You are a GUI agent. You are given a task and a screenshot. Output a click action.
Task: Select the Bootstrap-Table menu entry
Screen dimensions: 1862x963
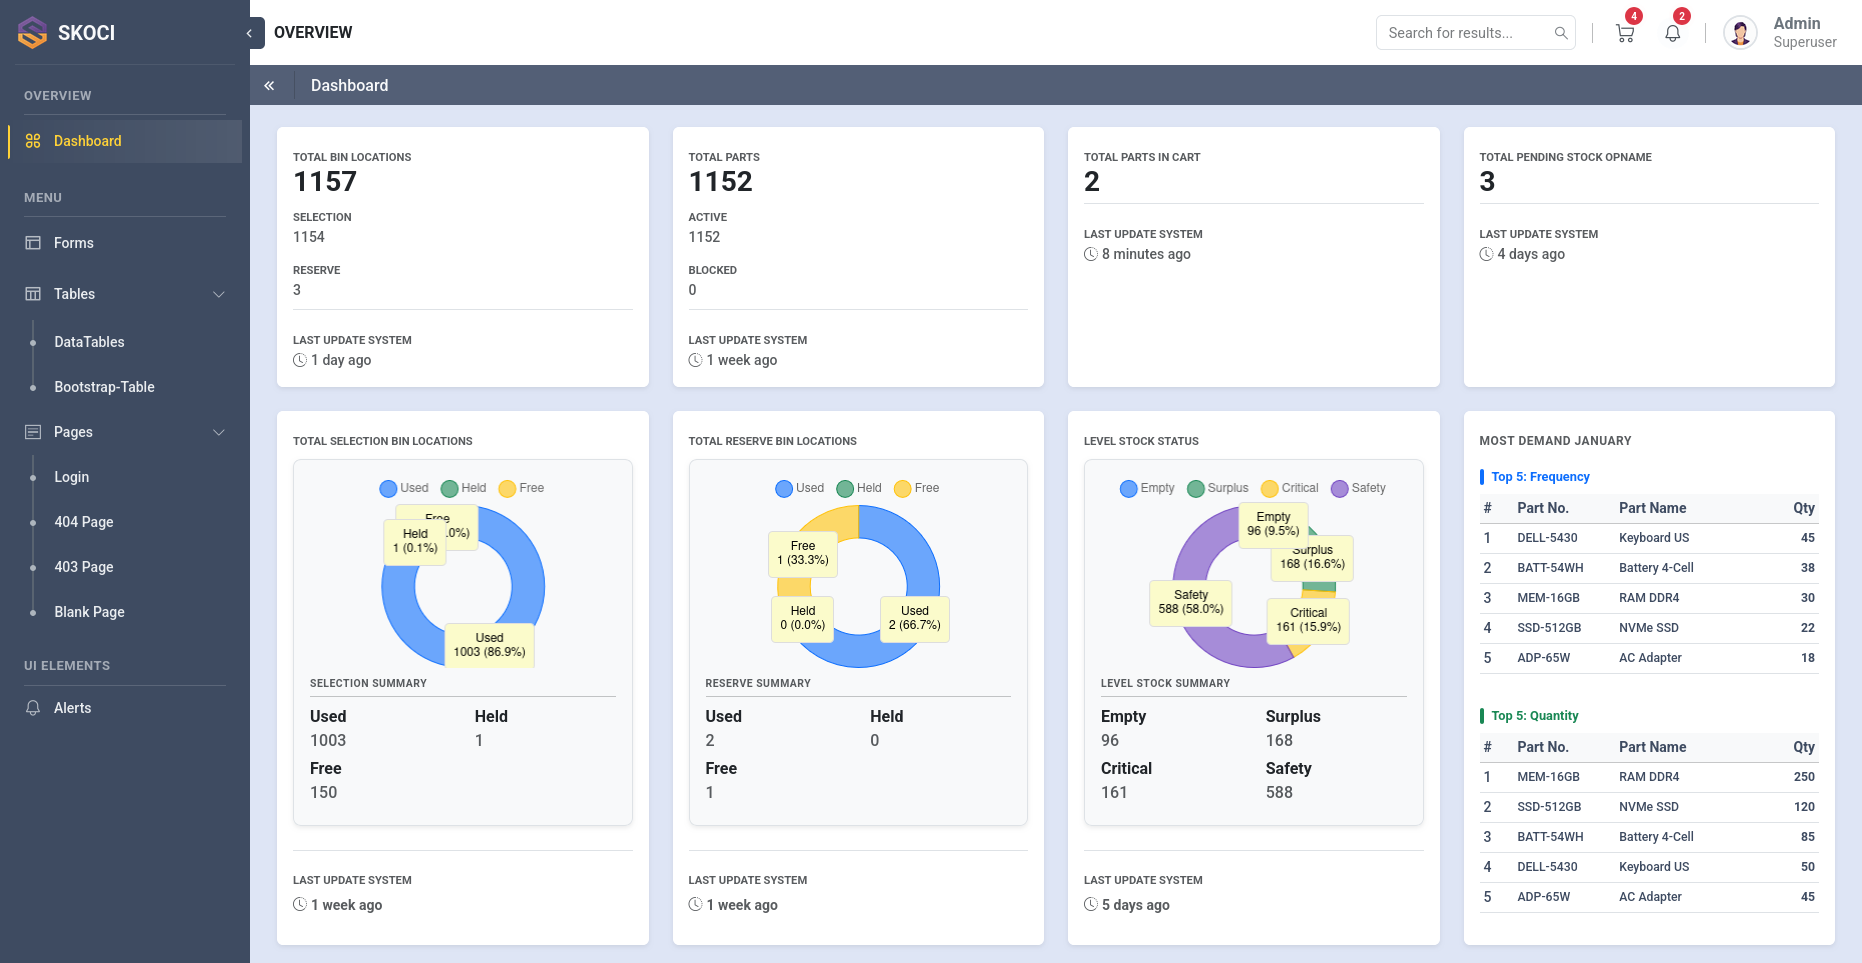[x=104, y=387]
